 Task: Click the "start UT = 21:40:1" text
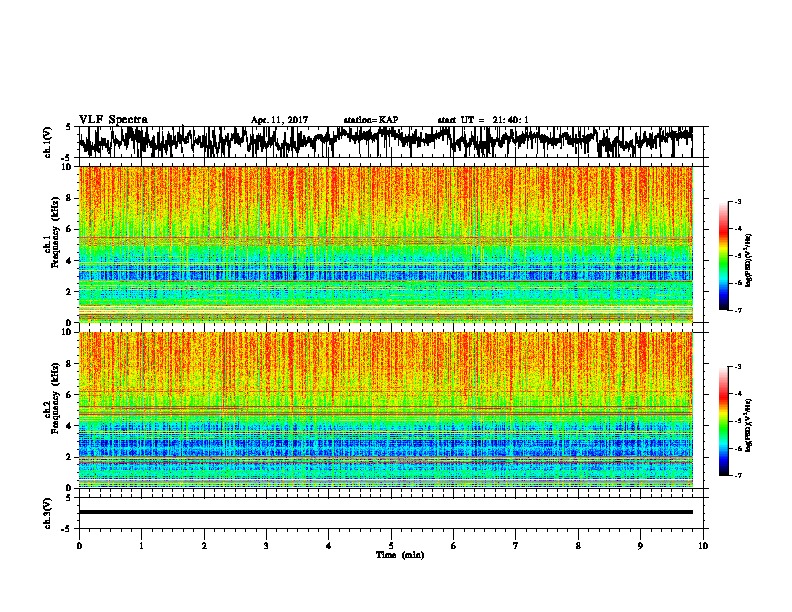point(483,120)
